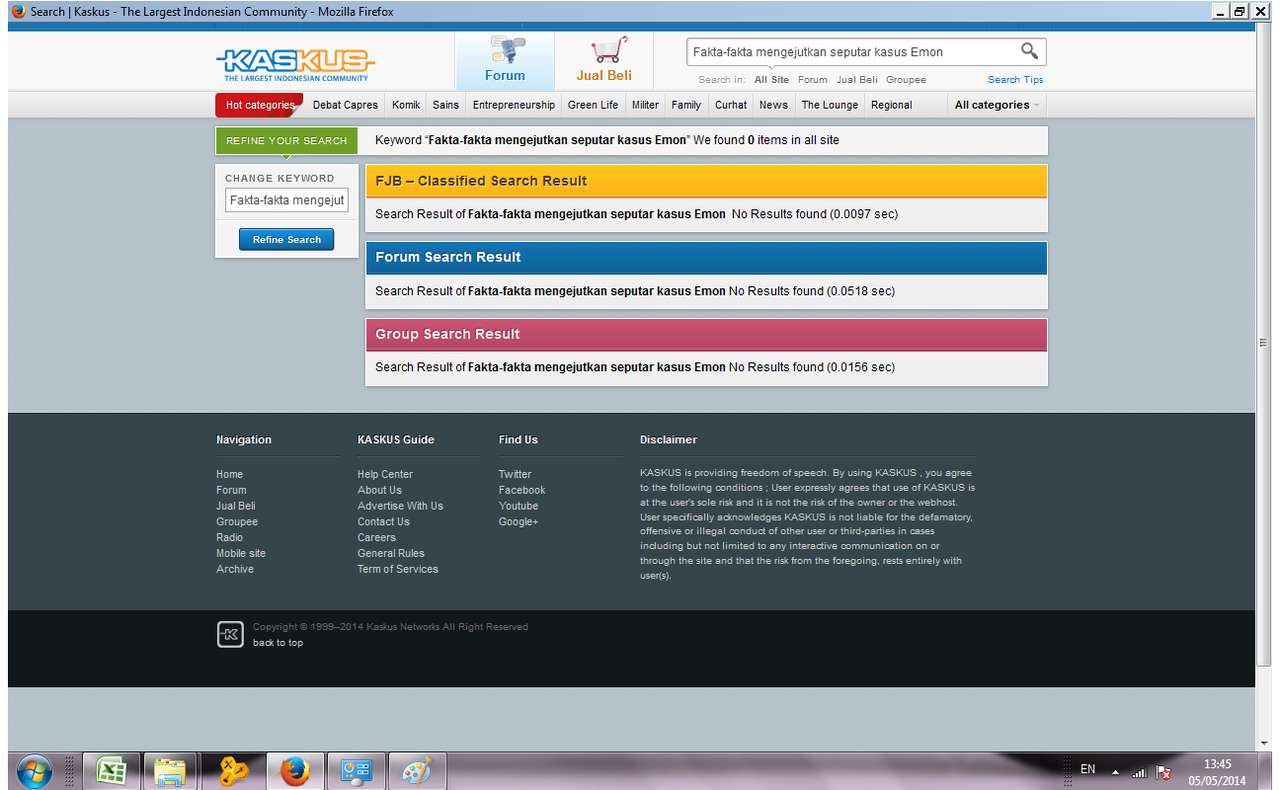Open the Search Tips link
The image size is (1280, 790).
[x=1015, y=80]
